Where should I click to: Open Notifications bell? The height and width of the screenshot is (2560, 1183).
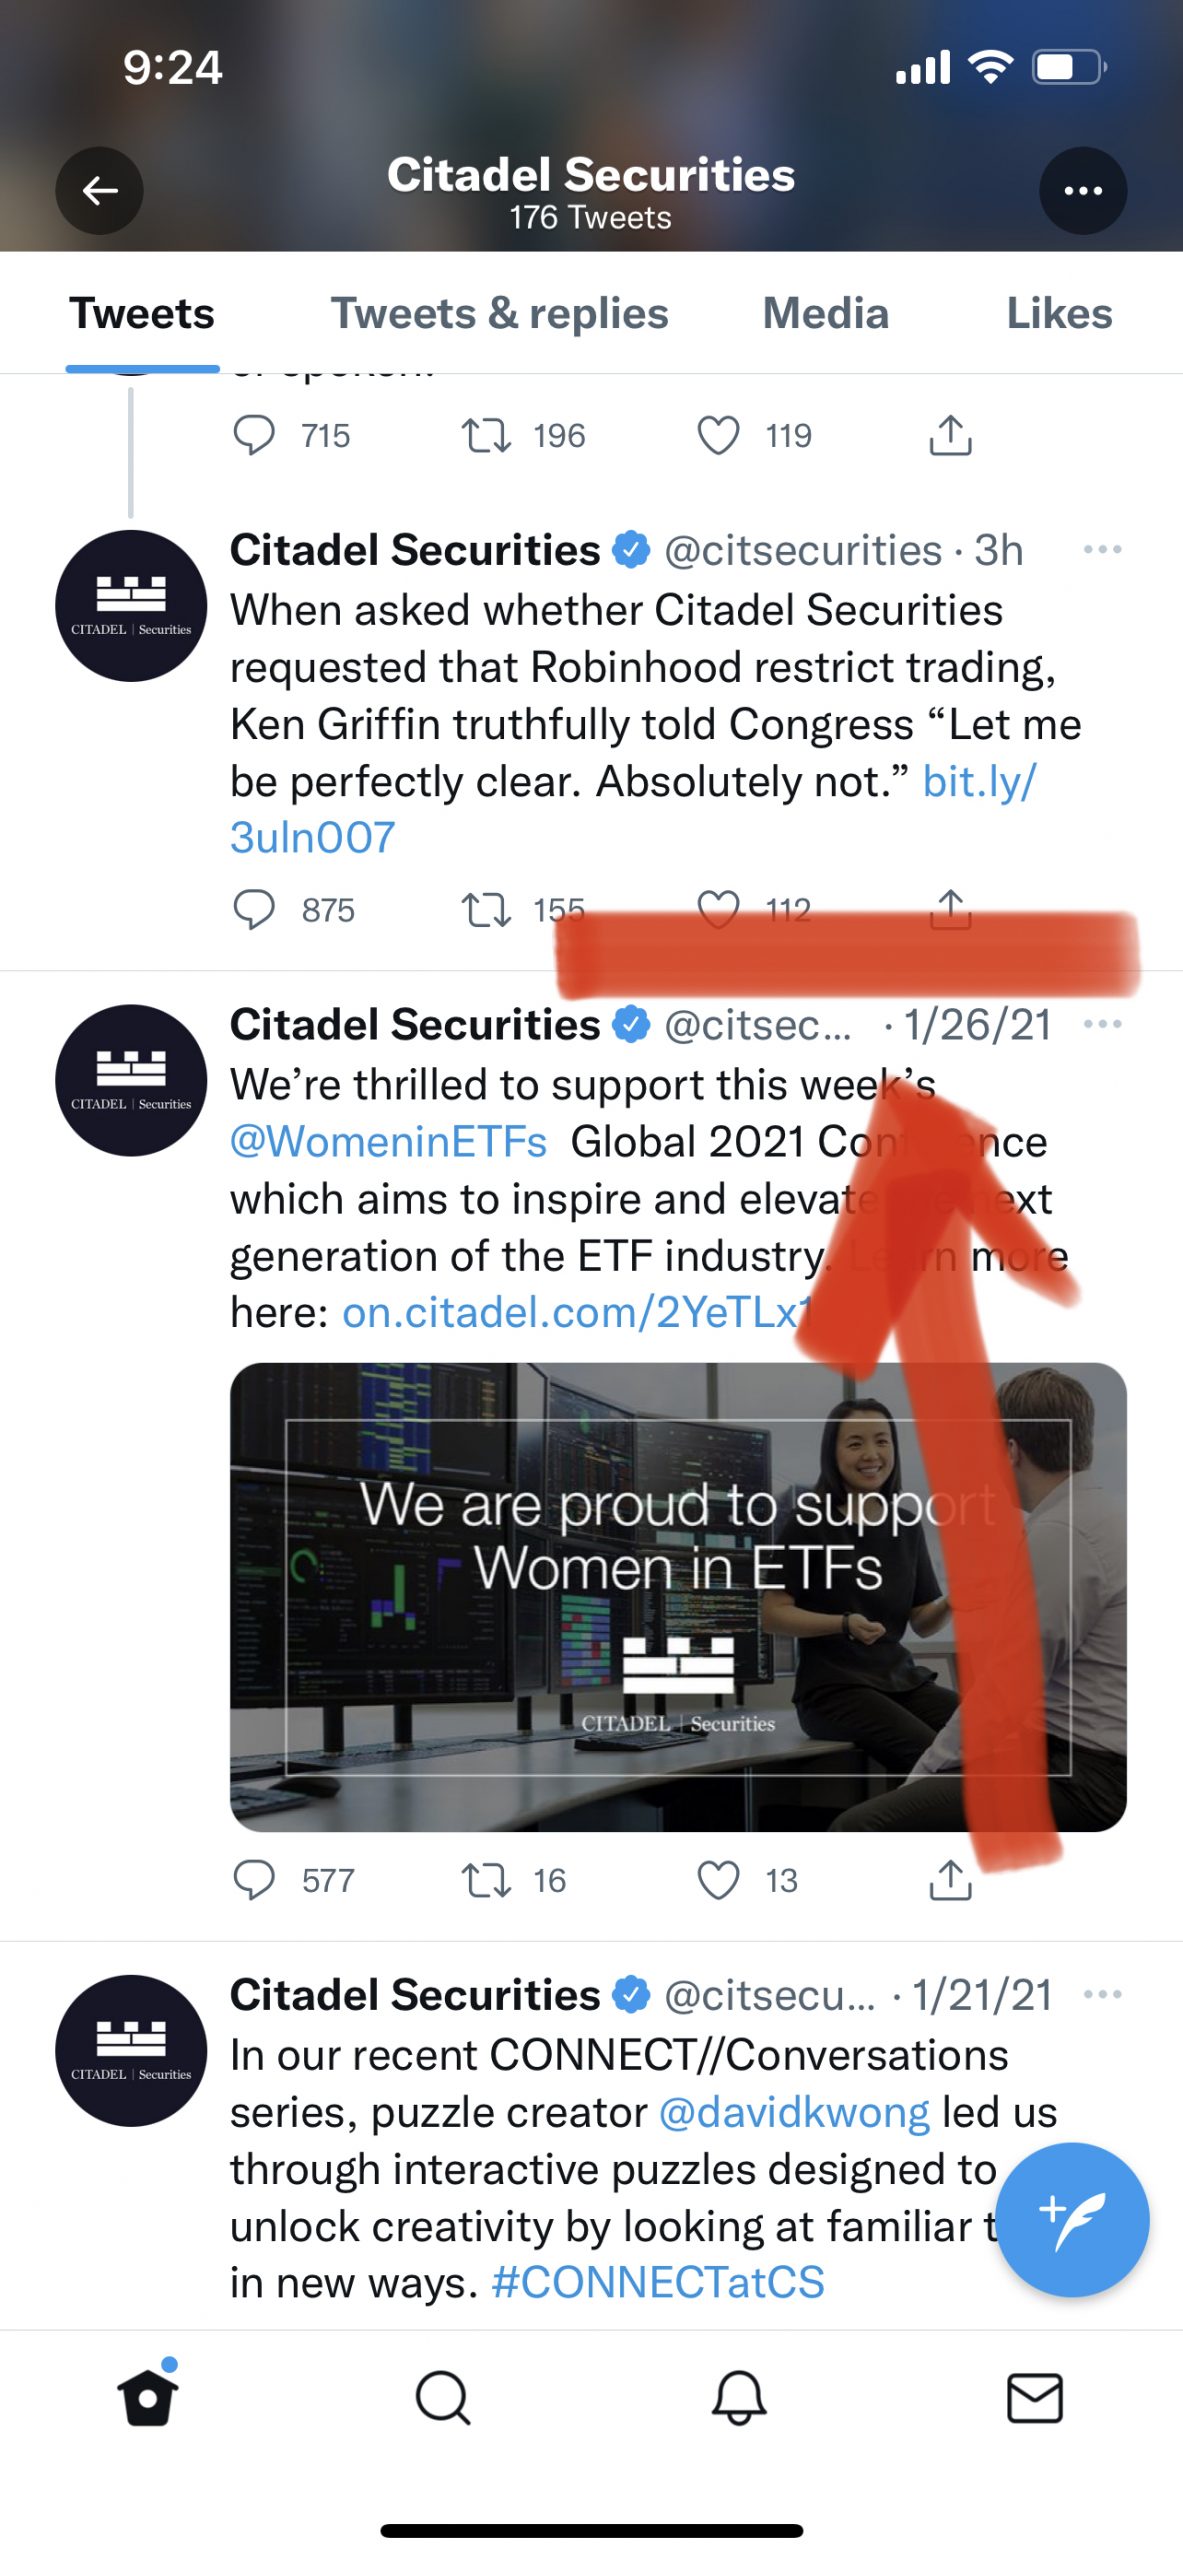click(738, 2398)
